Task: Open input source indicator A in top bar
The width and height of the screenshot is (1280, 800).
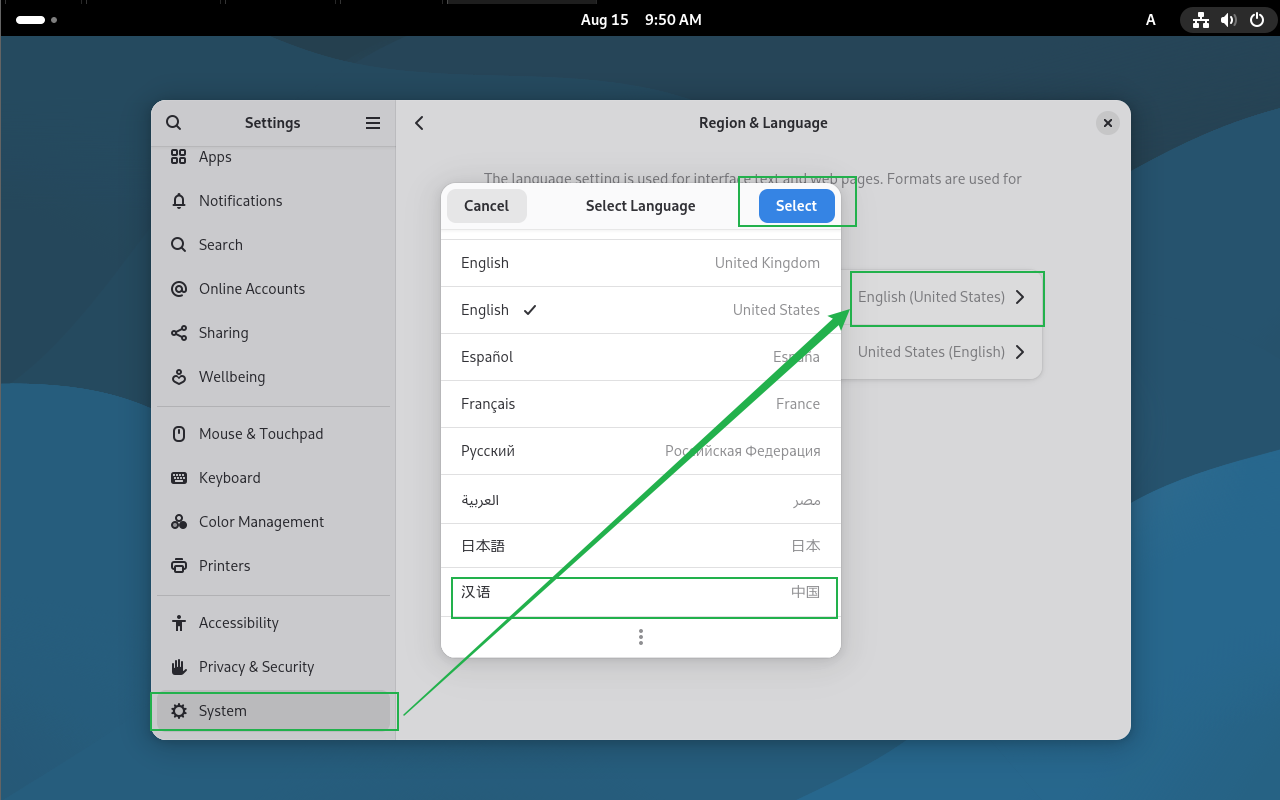Action: pos(1151,20)
